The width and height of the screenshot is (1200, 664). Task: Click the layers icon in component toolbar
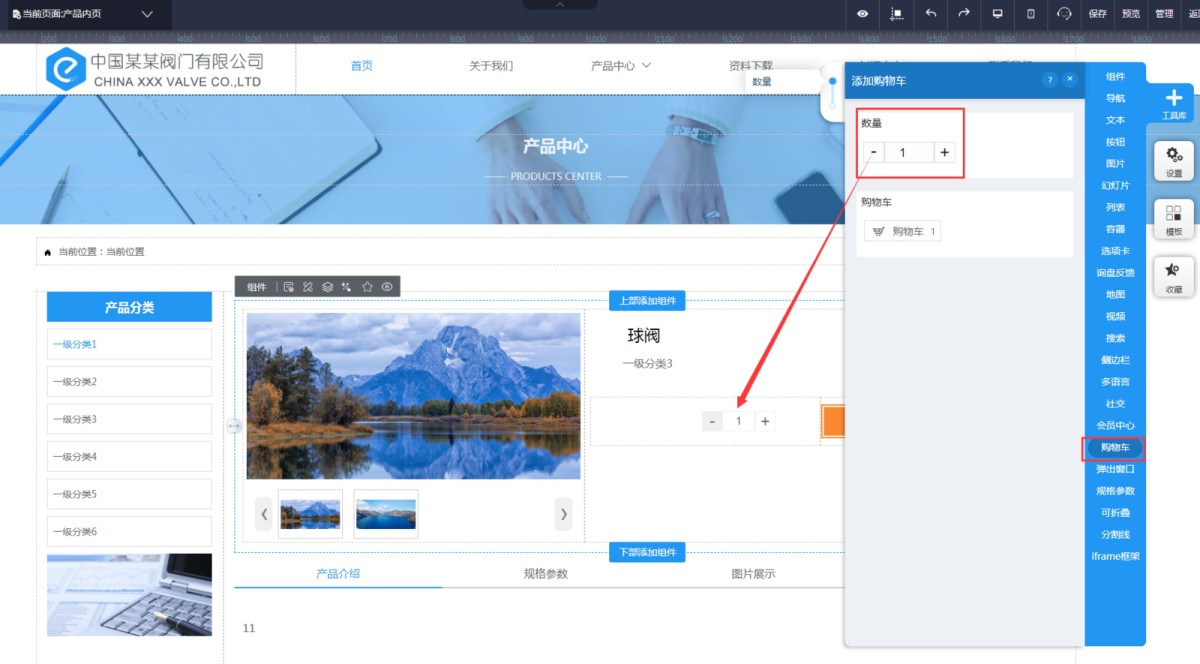327,287
